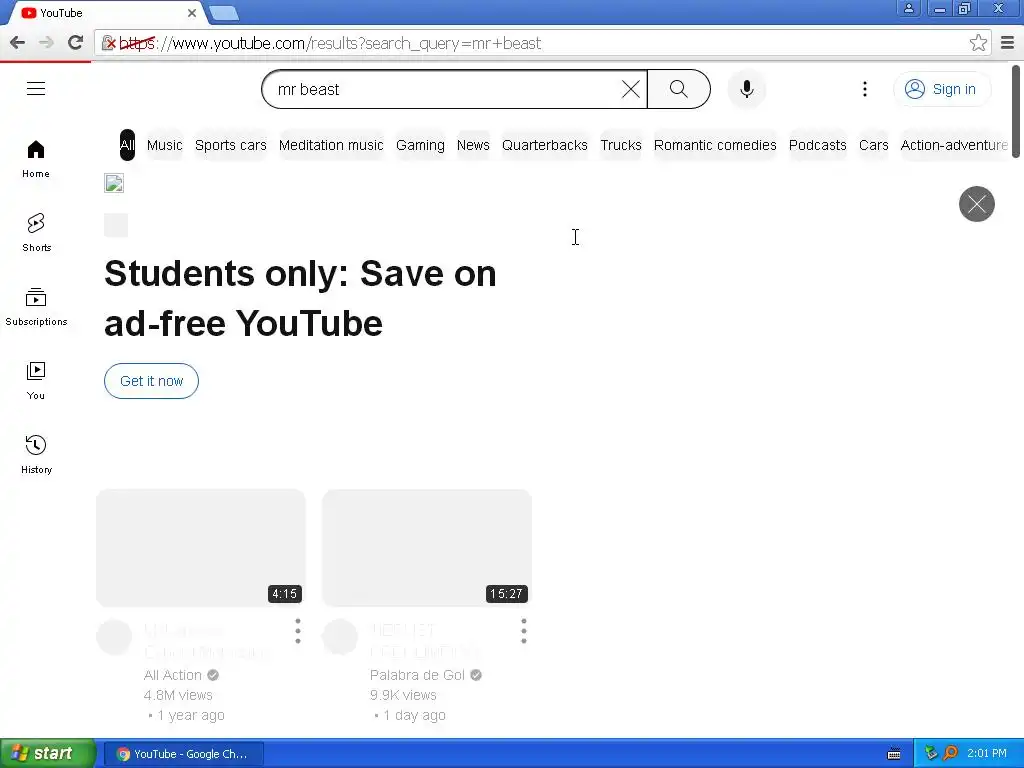Open Subscriptions in the sidebar

tap(36, 306)
